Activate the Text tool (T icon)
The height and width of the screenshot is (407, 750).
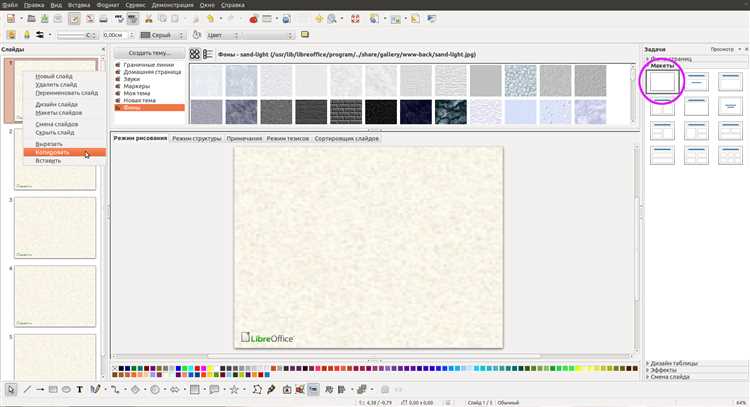[79, 389]
